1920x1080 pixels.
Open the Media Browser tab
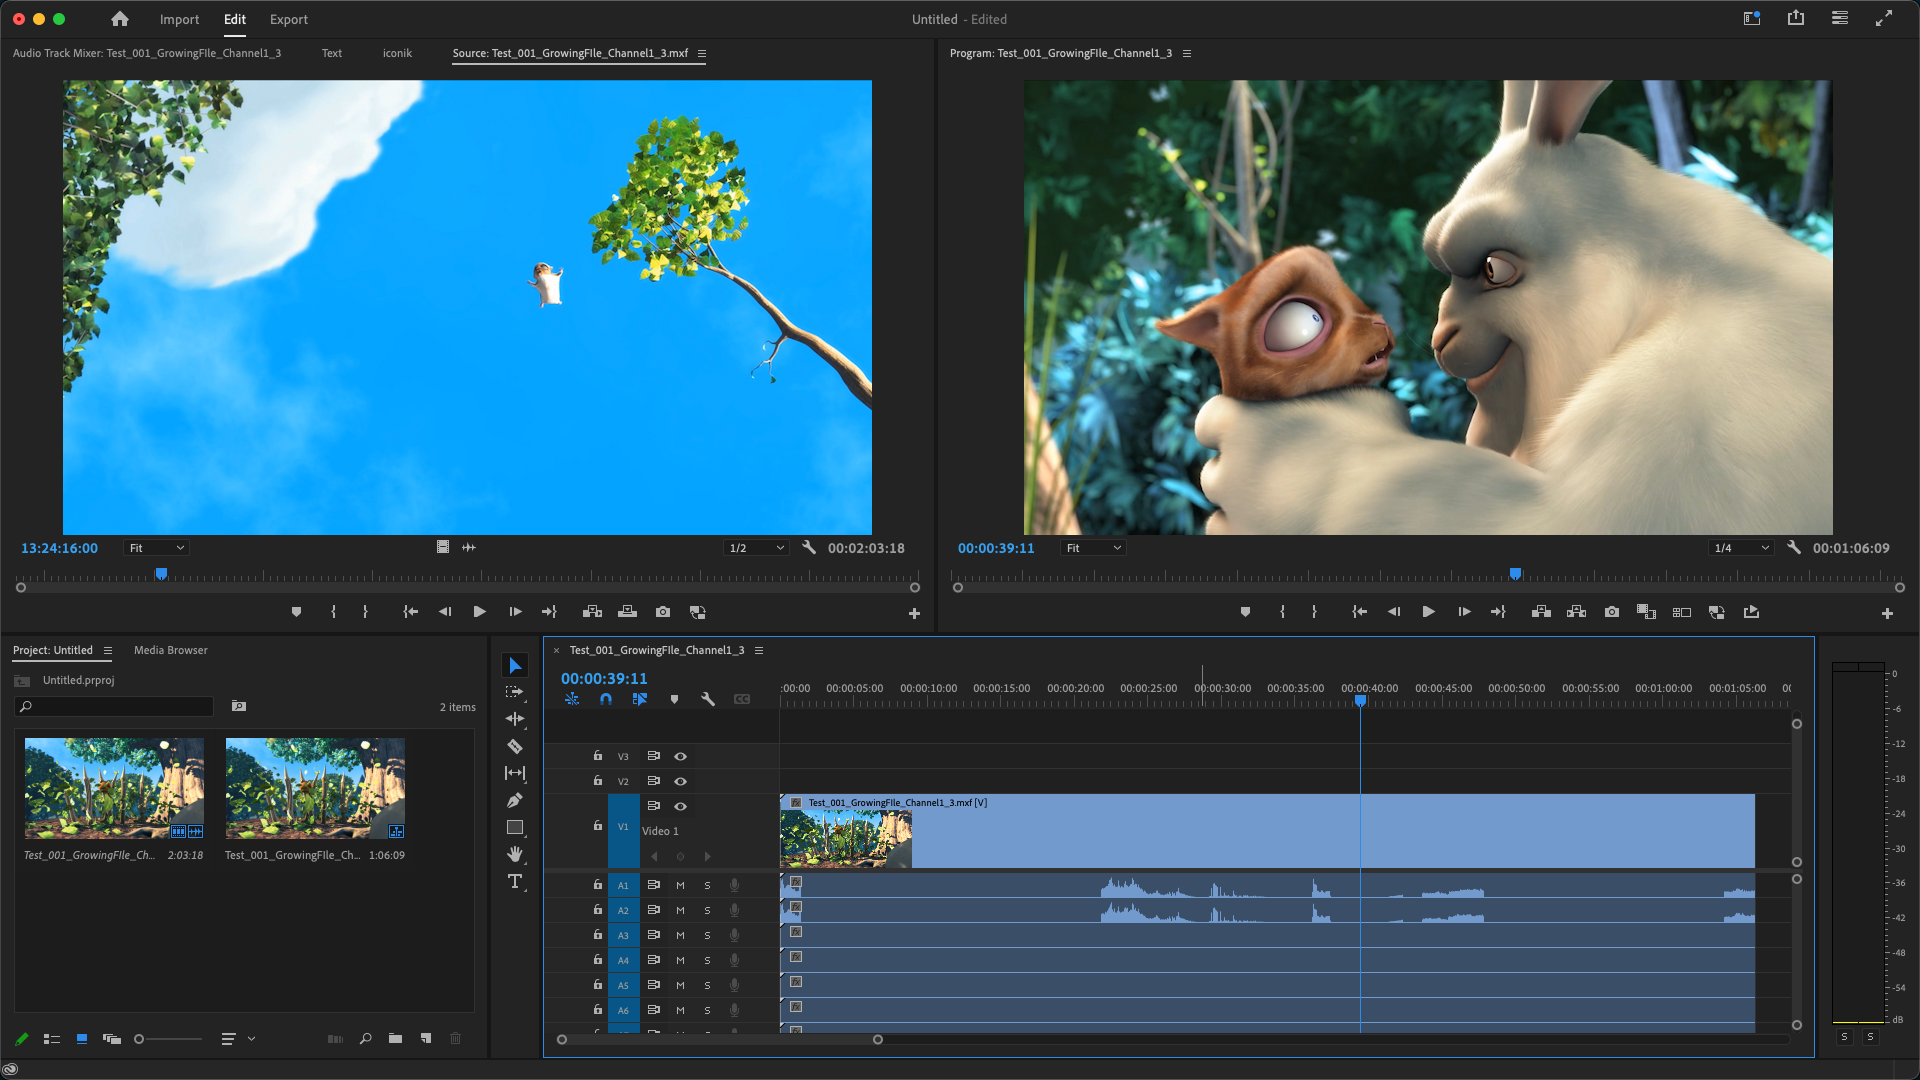point(170,650)
